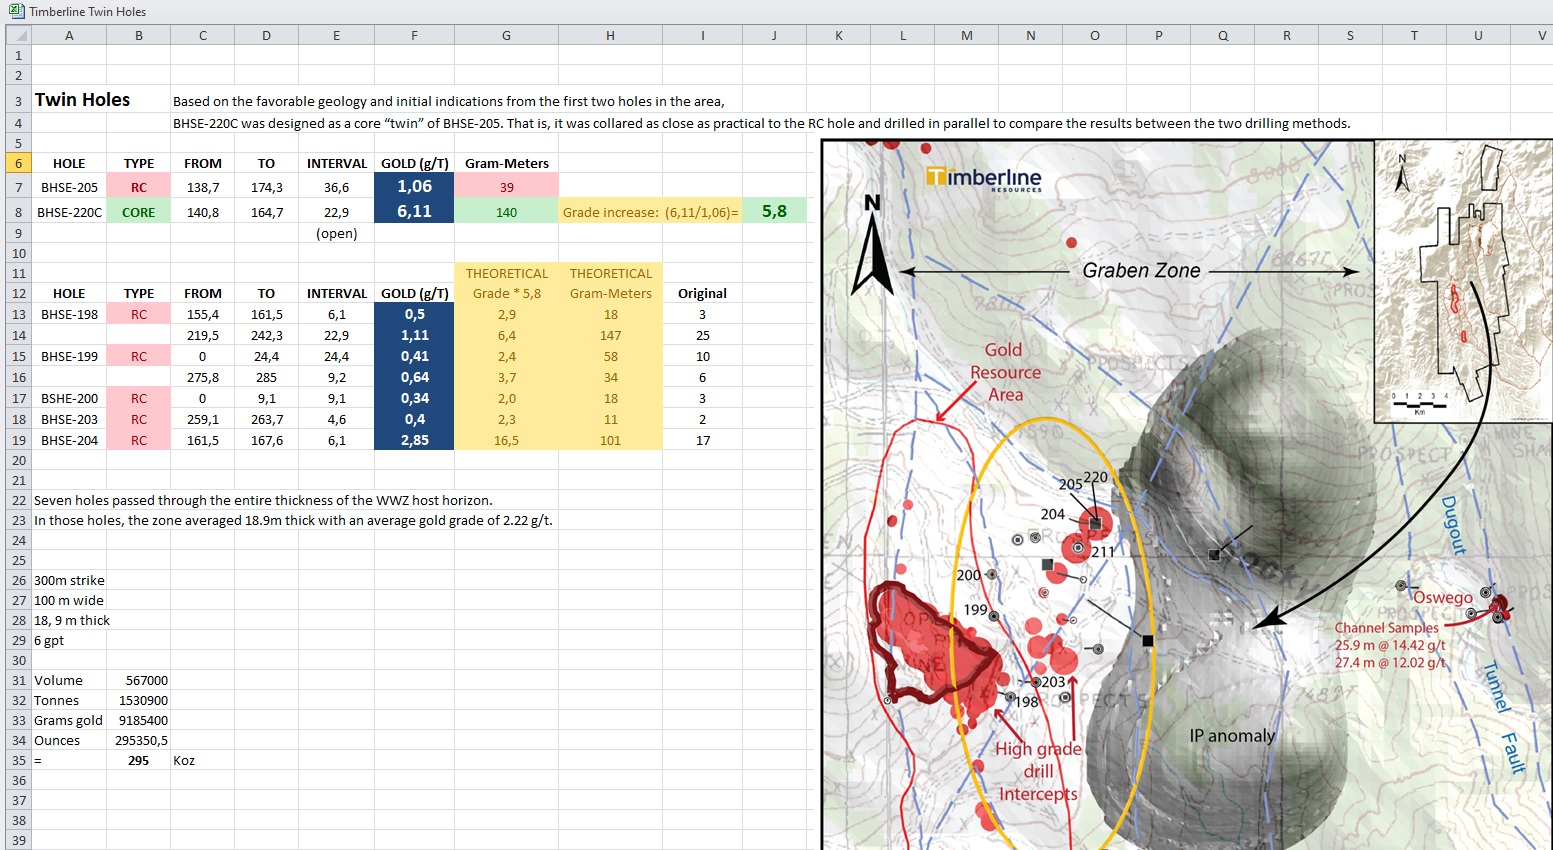Screen dimensions: 1553x850
Task: Select the 138,7 FROM value
Action: click(x=203, y=187)
